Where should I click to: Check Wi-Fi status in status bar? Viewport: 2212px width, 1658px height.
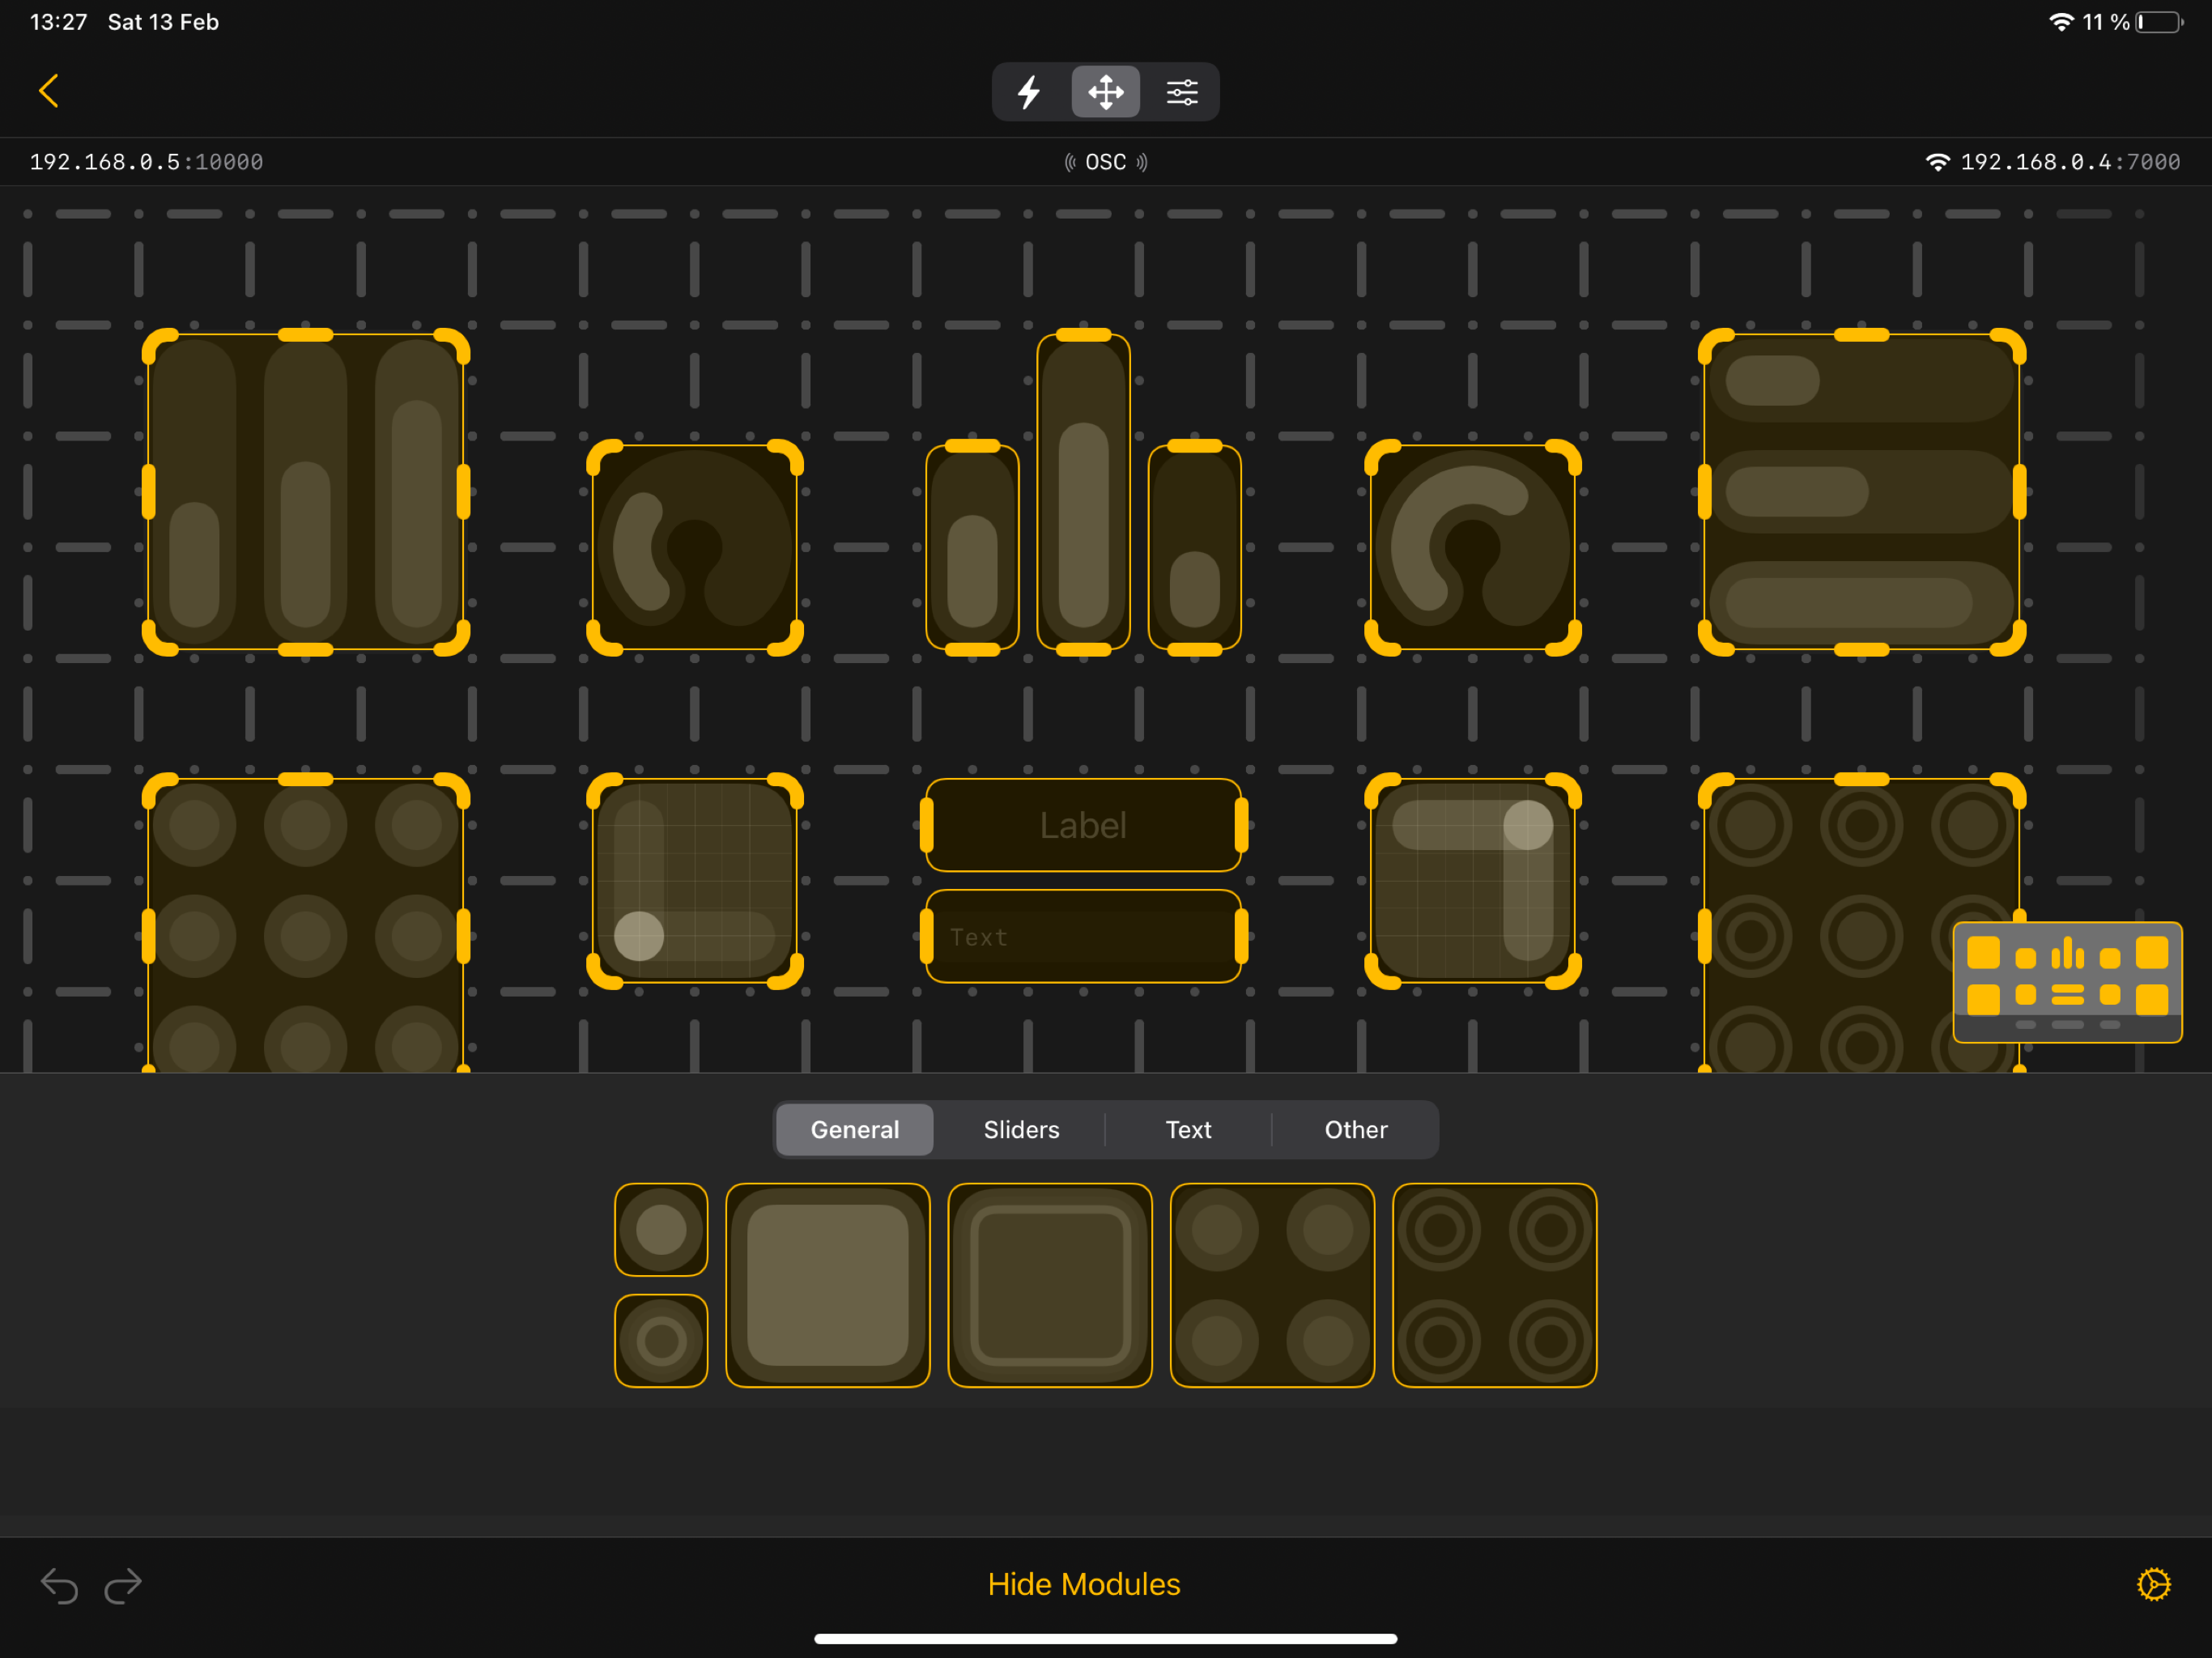(x=2061, y=22)
